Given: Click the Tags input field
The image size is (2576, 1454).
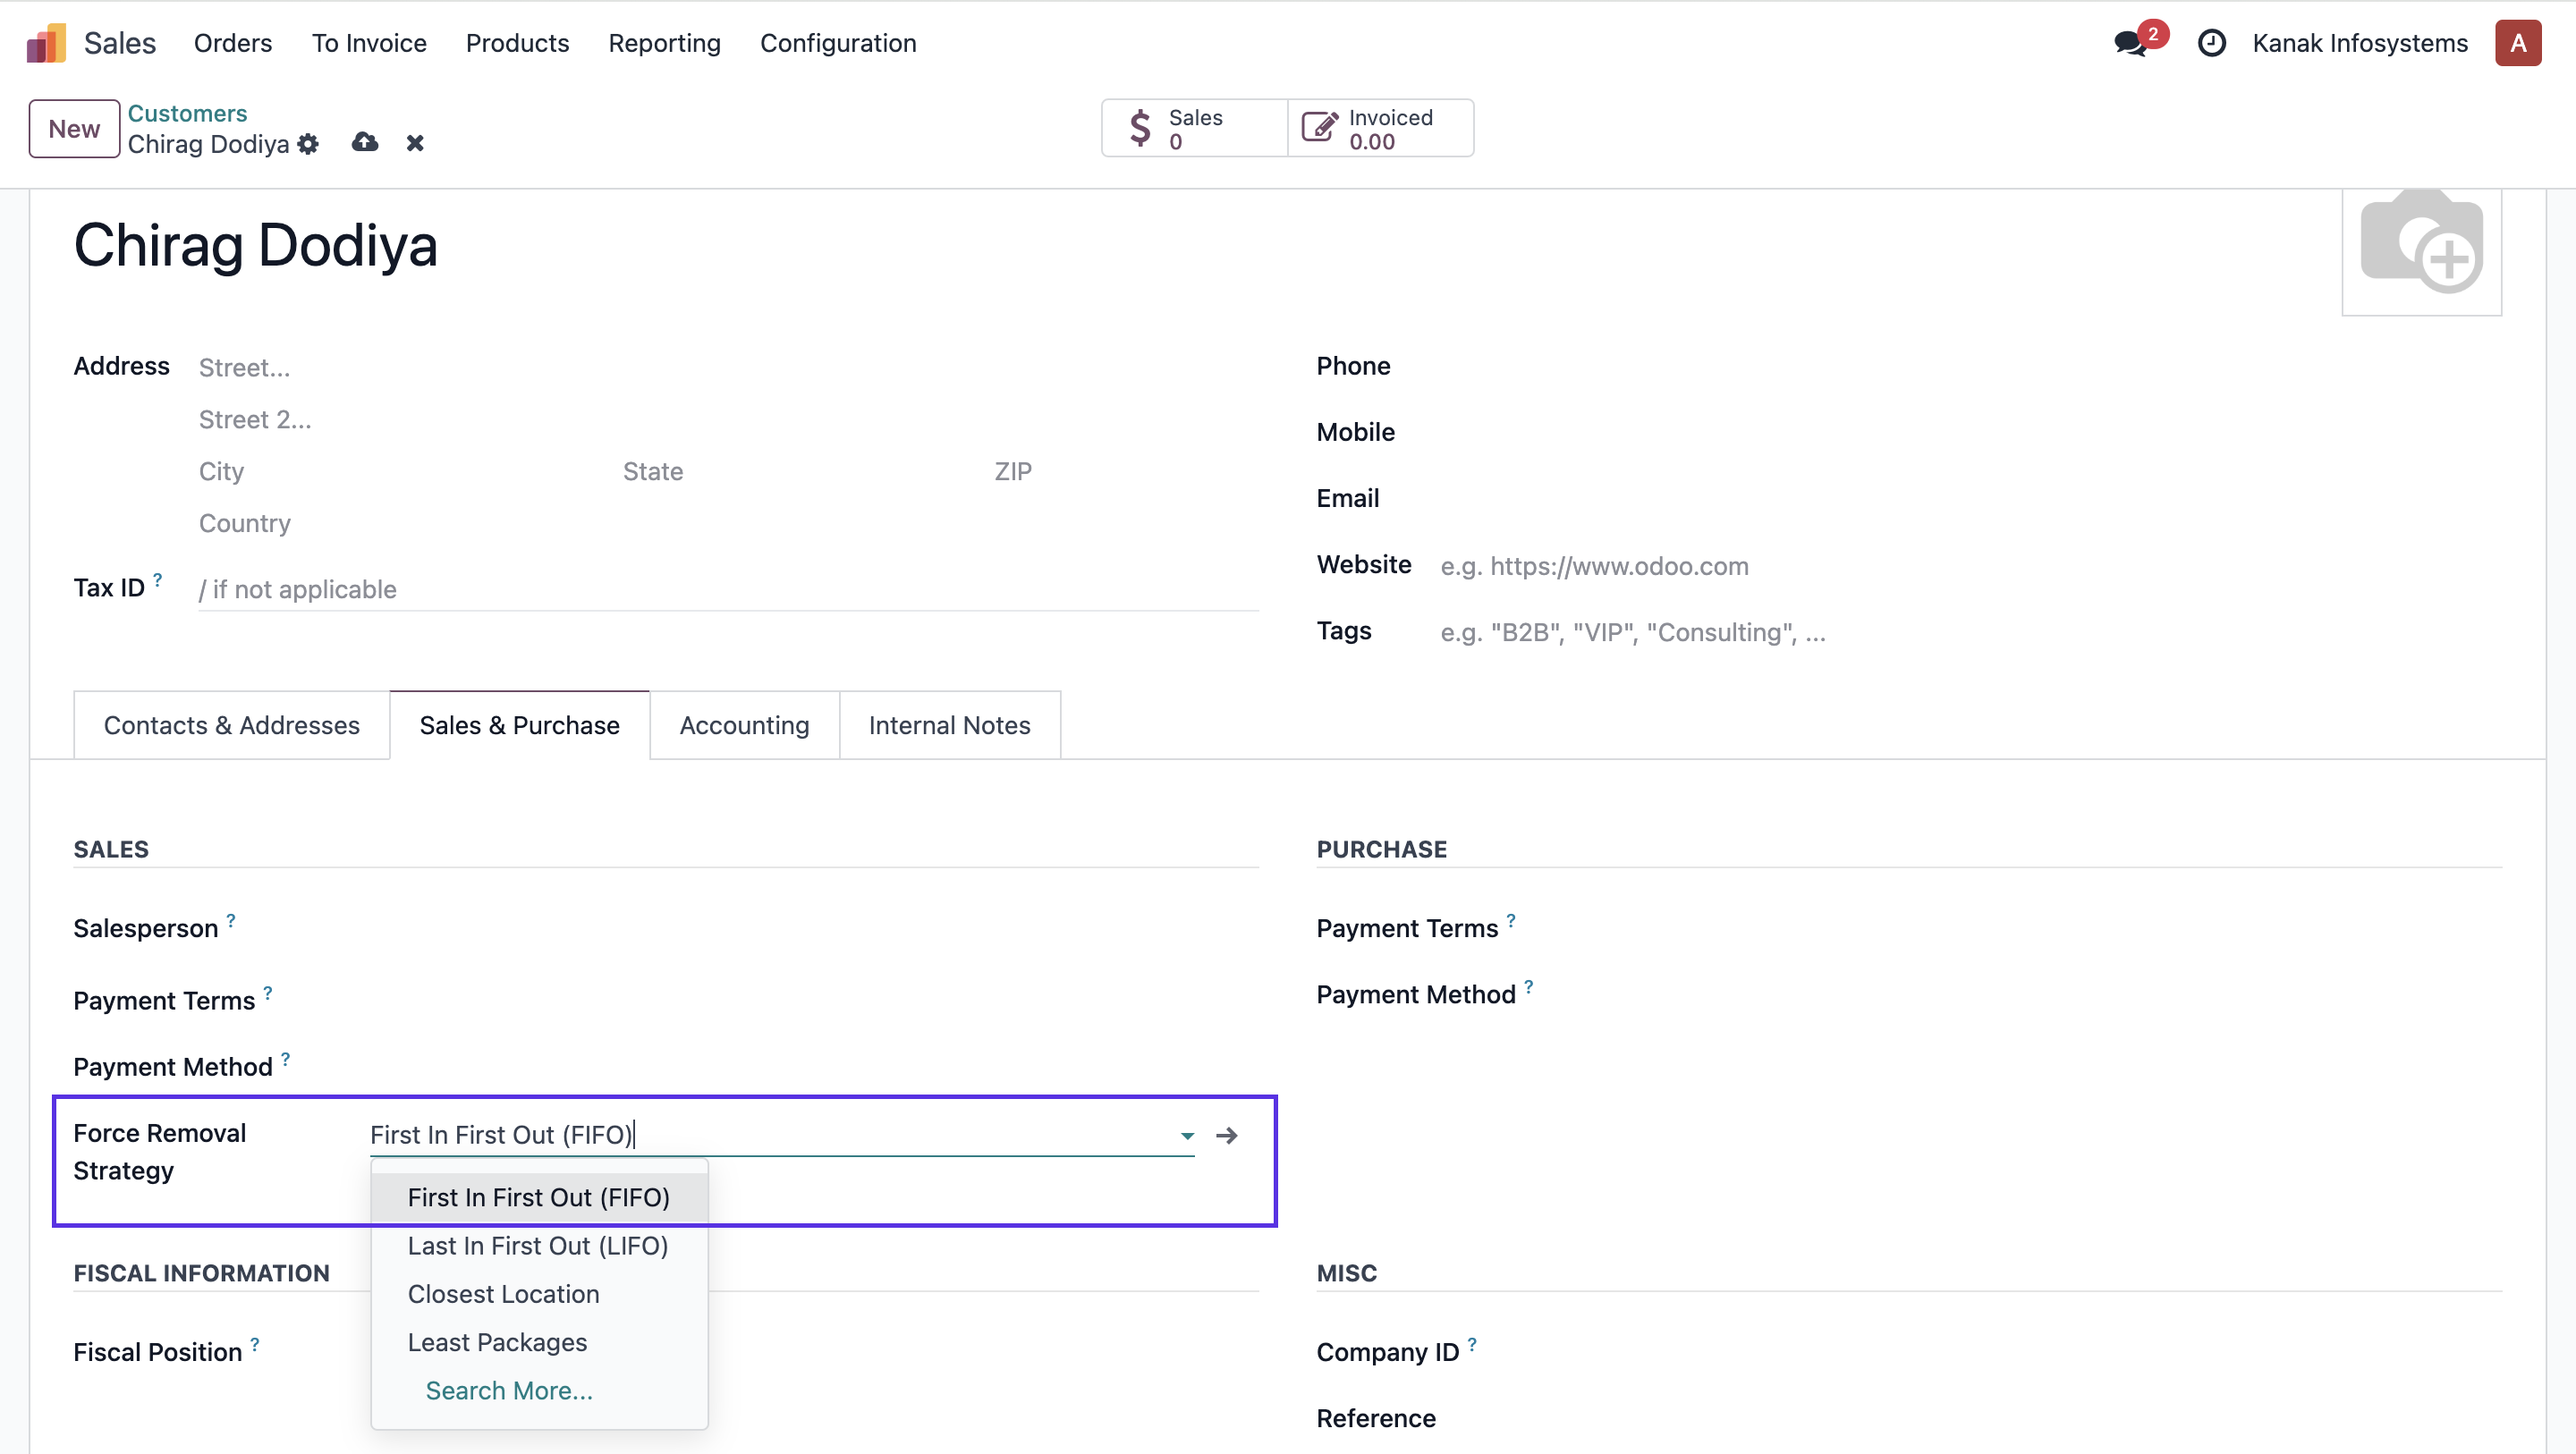Looking at the screenshot, I should (x=1970, y=632).
